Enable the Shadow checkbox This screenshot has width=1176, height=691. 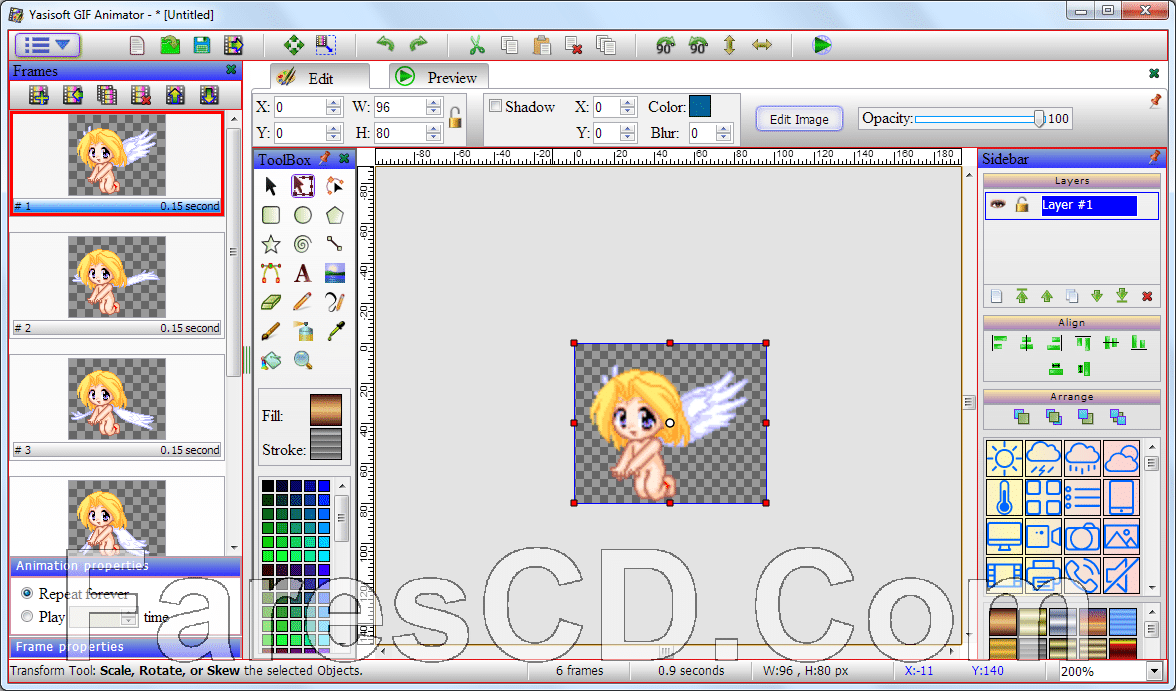(495, 106)
